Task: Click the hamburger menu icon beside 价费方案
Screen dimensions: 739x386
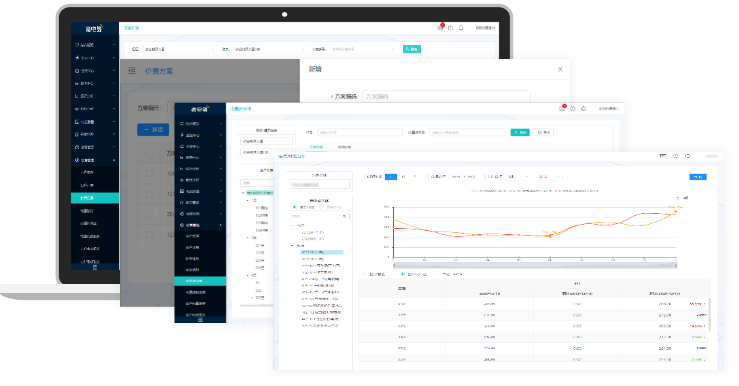Action: (132, 71)
